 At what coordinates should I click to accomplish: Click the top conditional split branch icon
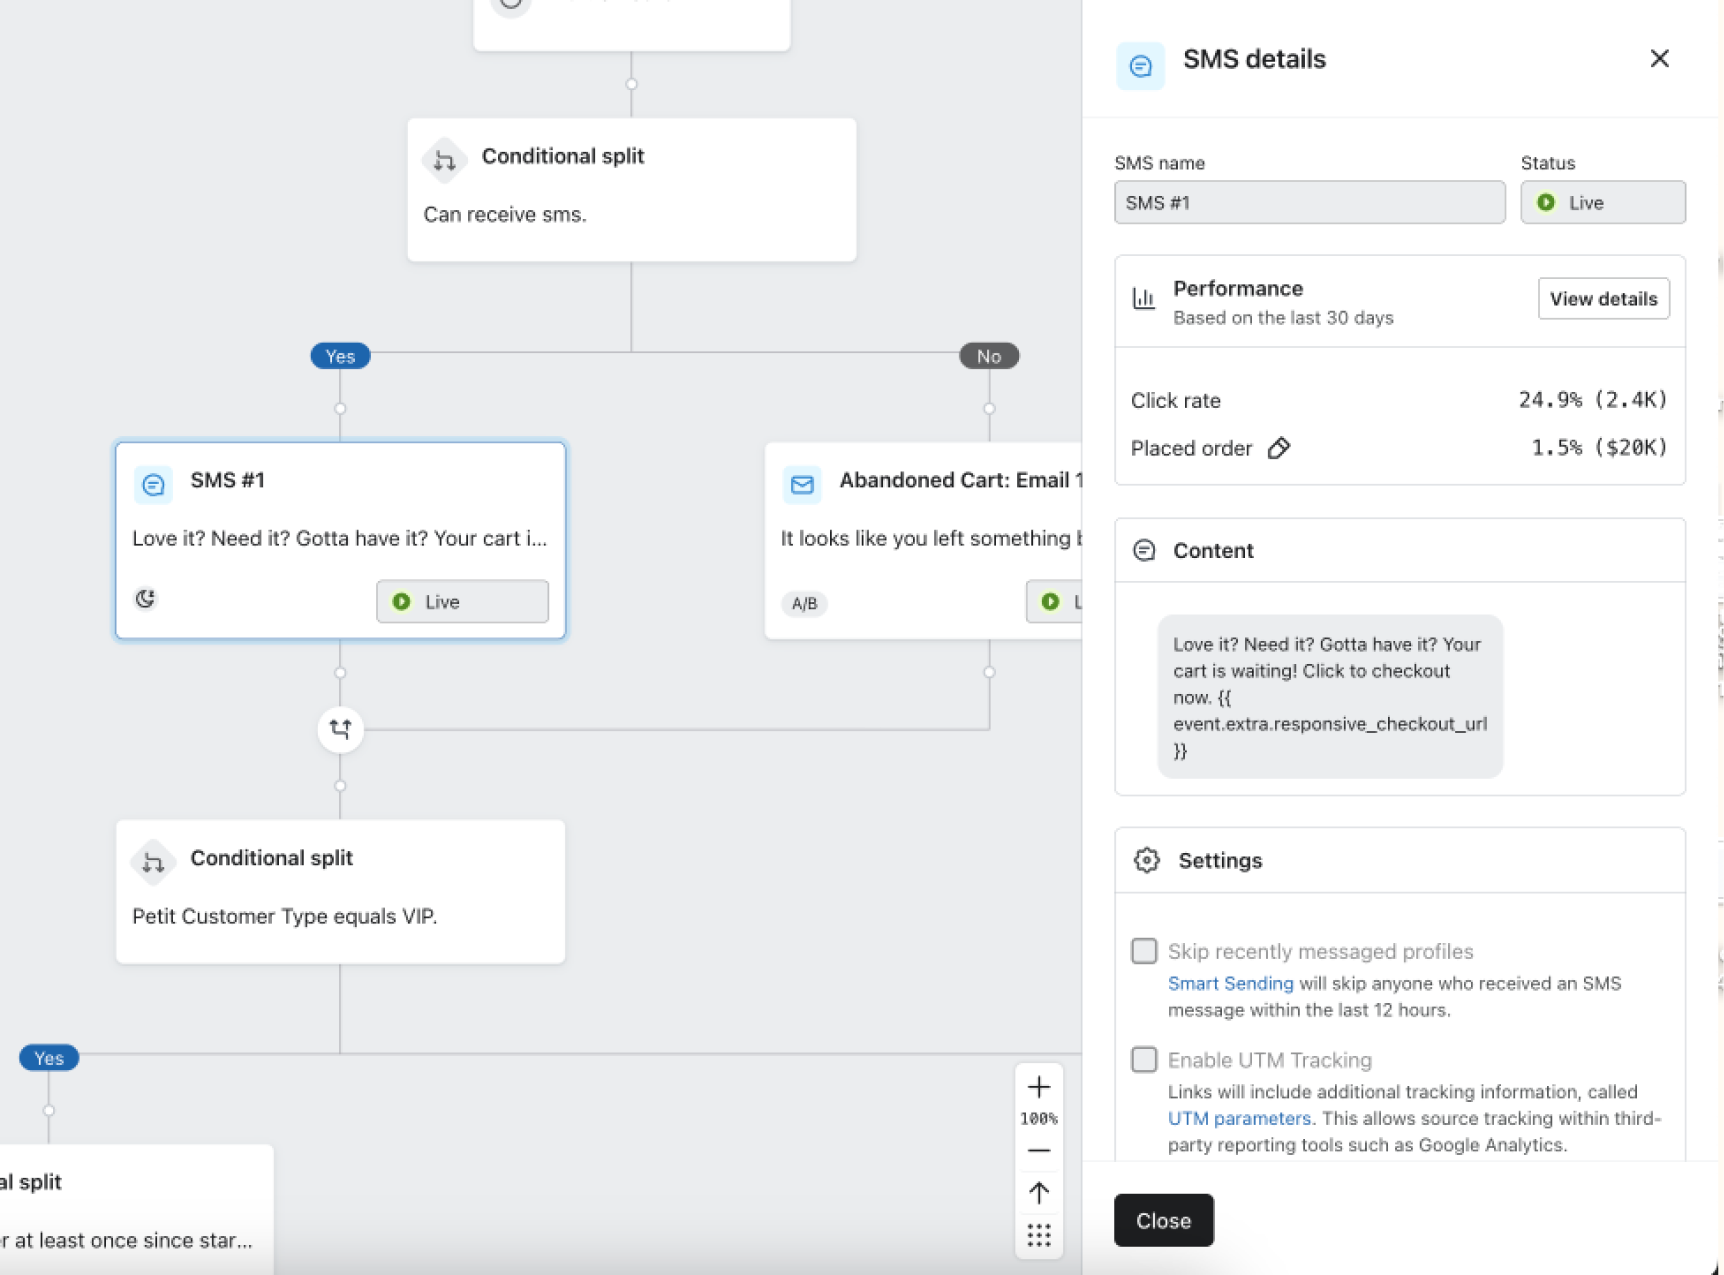pos(445,160)
